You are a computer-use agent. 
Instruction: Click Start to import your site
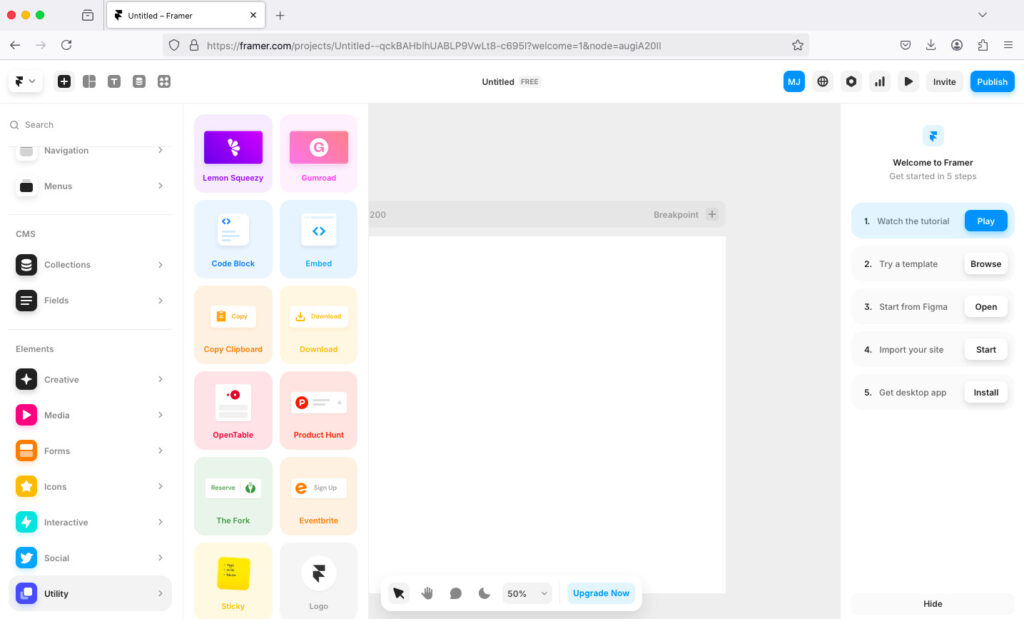pyautogui.click(x=985, y=349)
